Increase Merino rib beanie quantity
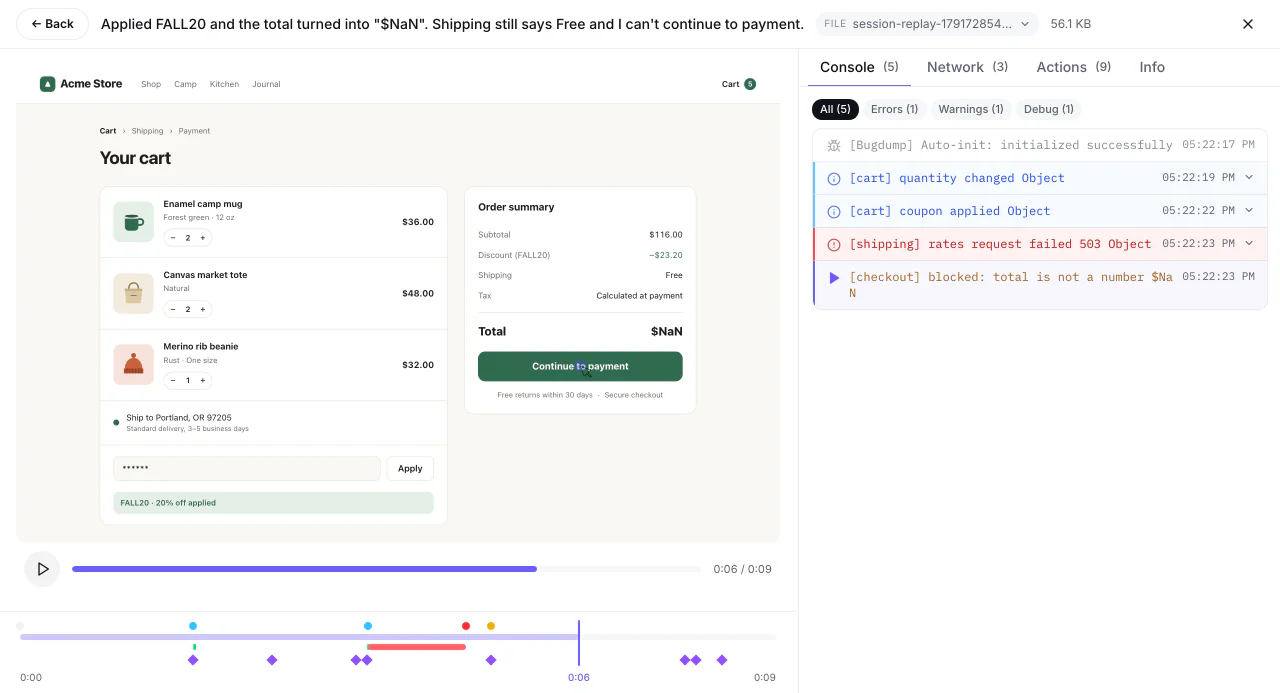Viewport: 1280px width, 693px height. tap(203, 380)
